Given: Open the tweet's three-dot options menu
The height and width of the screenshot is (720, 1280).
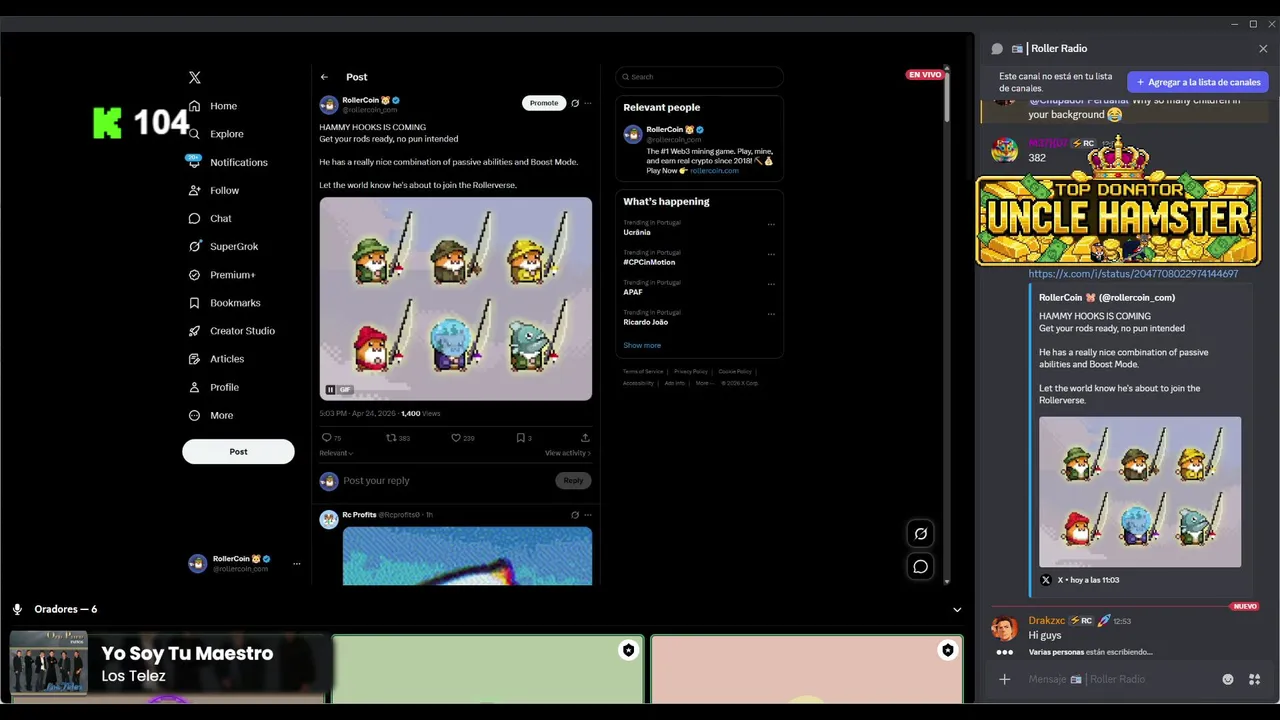Looking at the screenshot, I should point(588,103).
